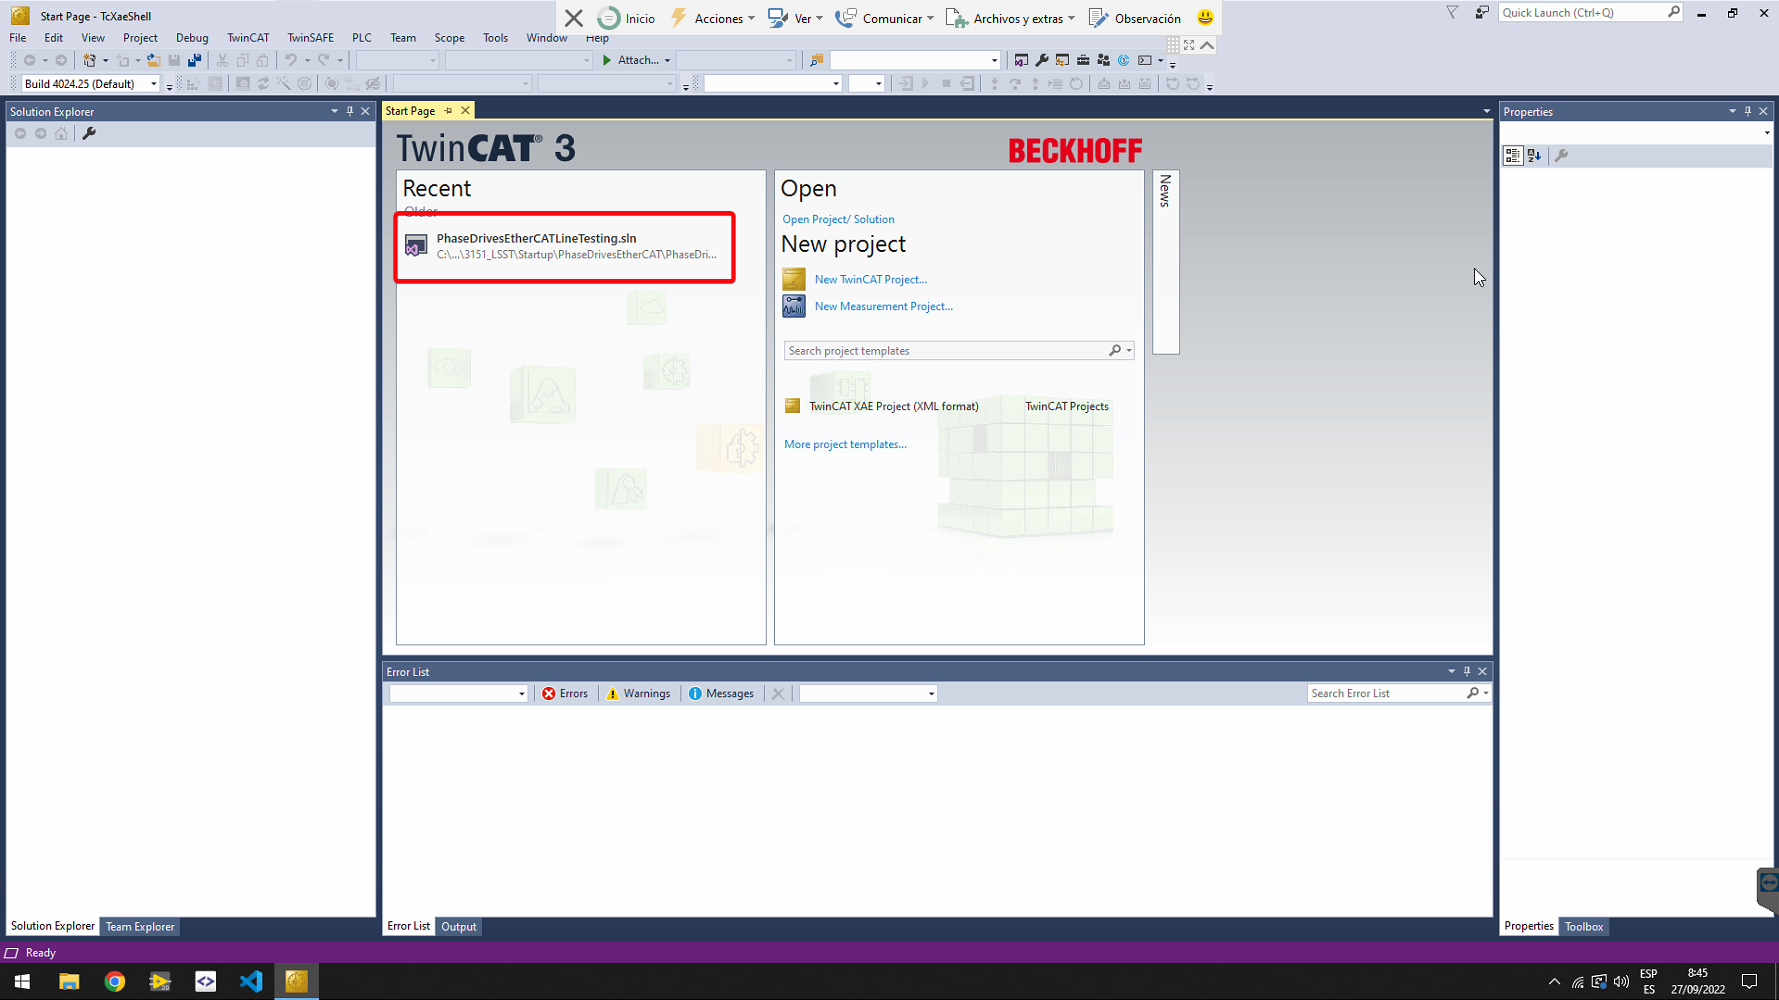Open recent PhaseDrivesEtherCATLineTesting.sln solution
The image size is (1779, 1000).
tap(565, 246)
